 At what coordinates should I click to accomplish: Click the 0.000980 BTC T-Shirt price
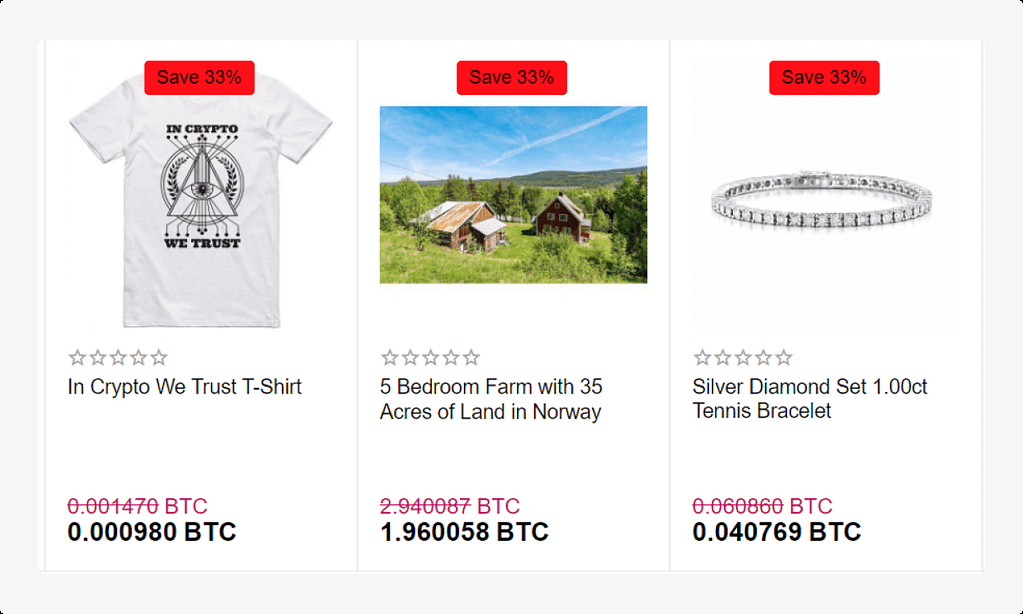click(152, 532)
